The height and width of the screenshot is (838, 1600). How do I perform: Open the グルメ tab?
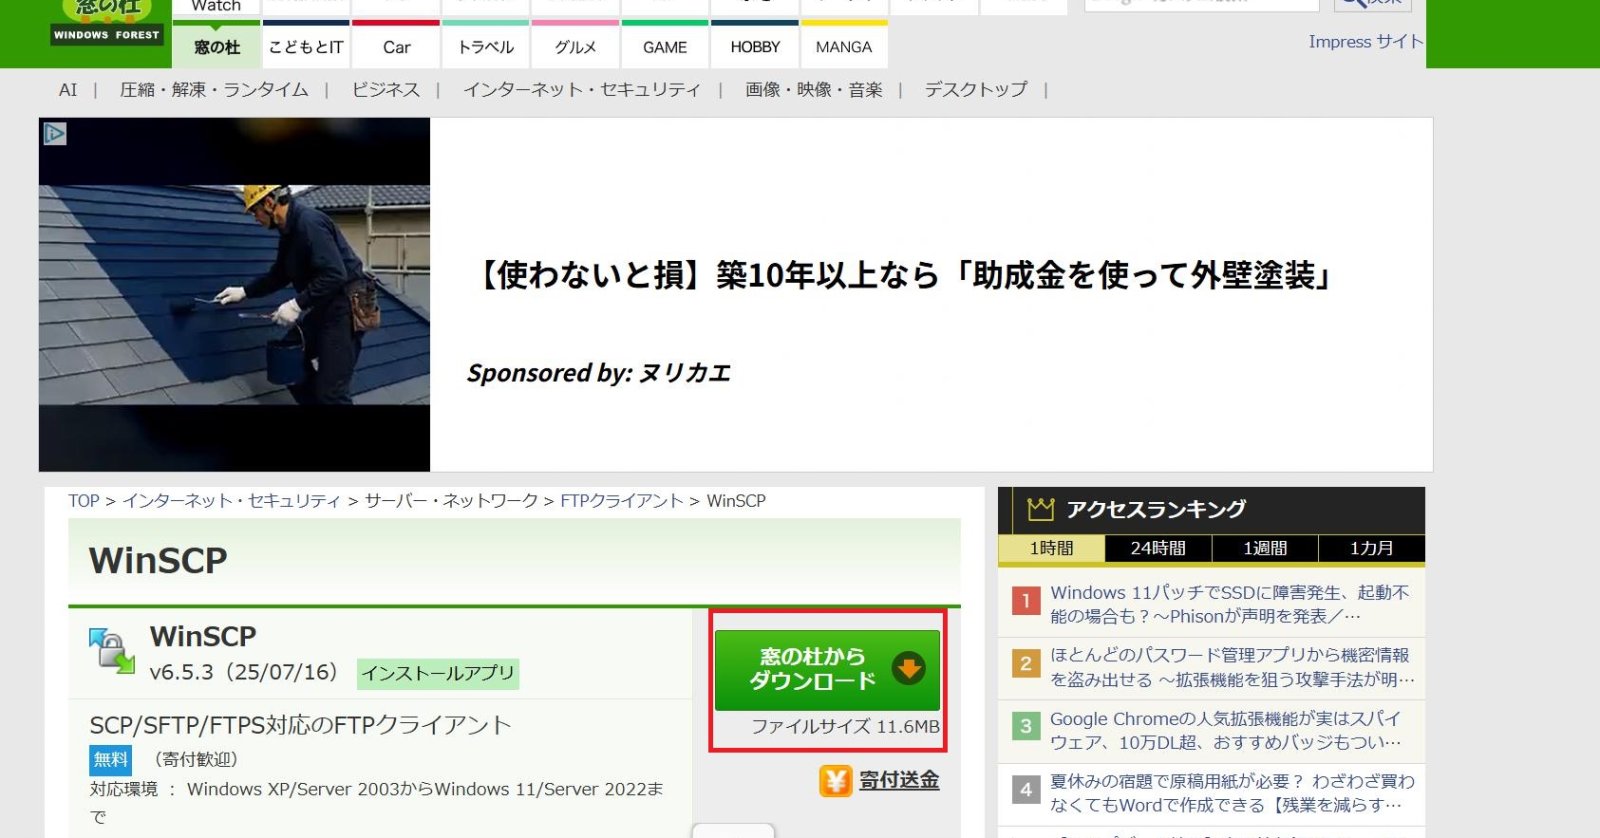[x=575, y=47]
